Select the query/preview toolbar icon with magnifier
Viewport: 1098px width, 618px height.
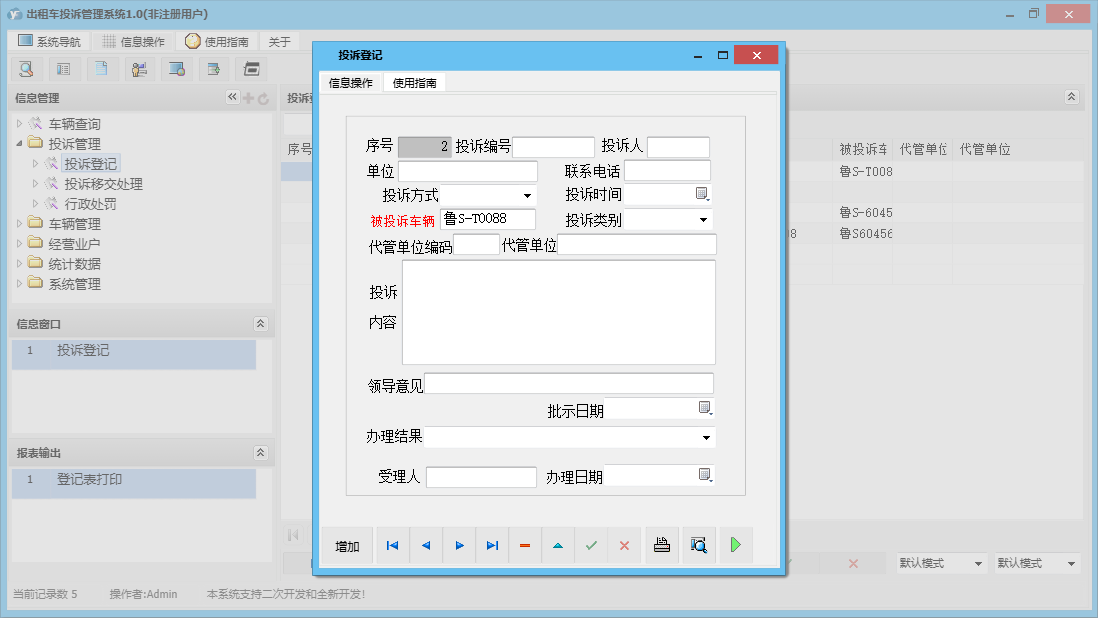(x=25, y=69)
